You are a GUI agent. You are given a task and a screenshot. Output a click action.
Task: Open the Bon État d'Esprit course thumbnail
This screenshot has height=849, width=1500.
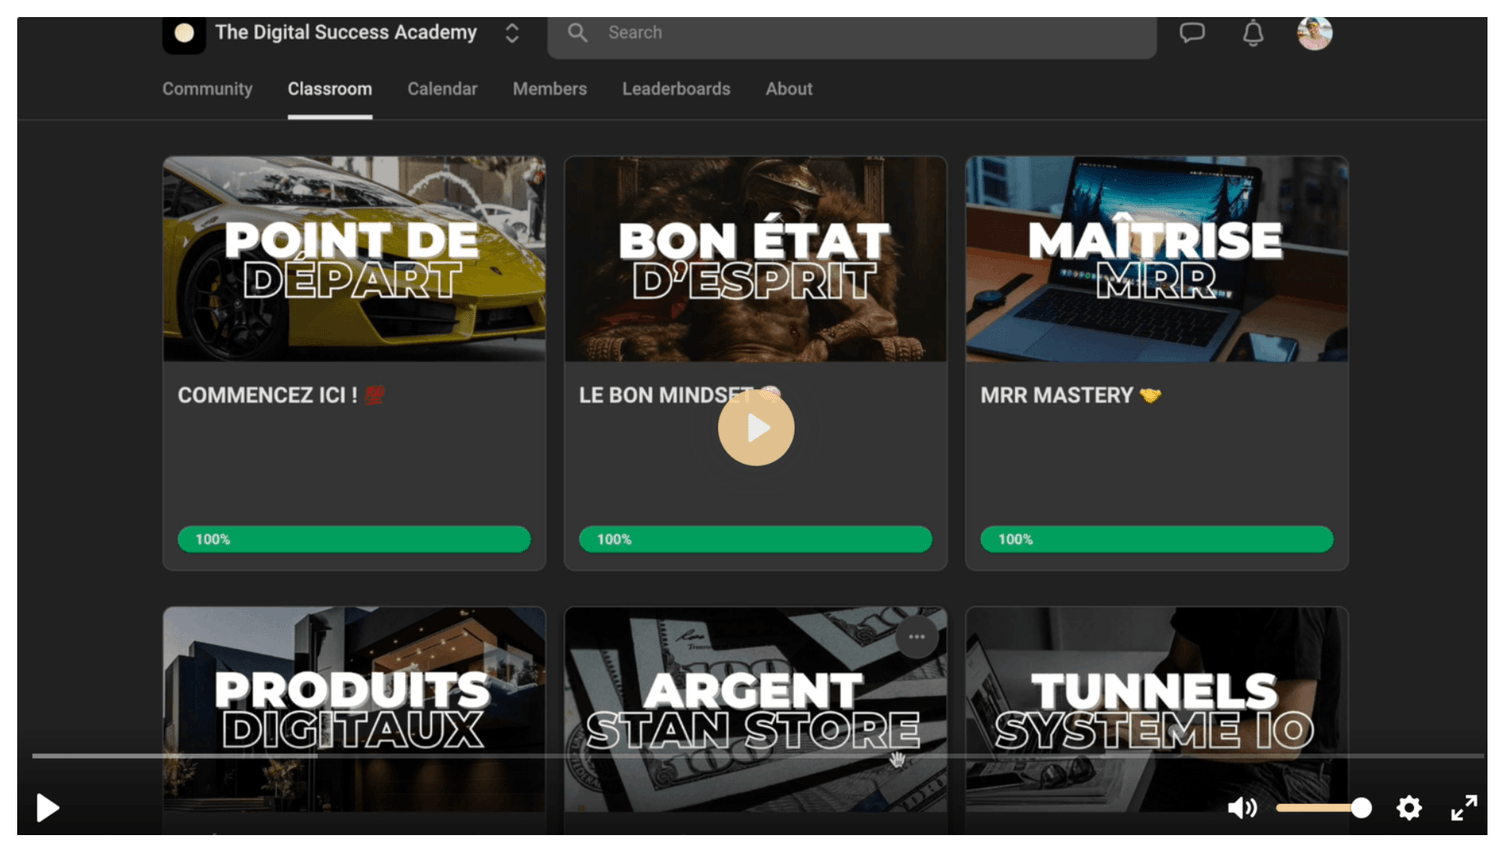(x=756, y=259)
